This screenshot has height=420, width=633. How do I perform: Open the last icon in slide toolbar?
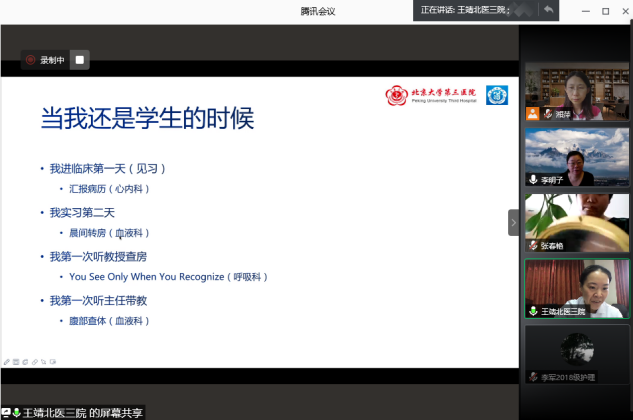point(53,362)
